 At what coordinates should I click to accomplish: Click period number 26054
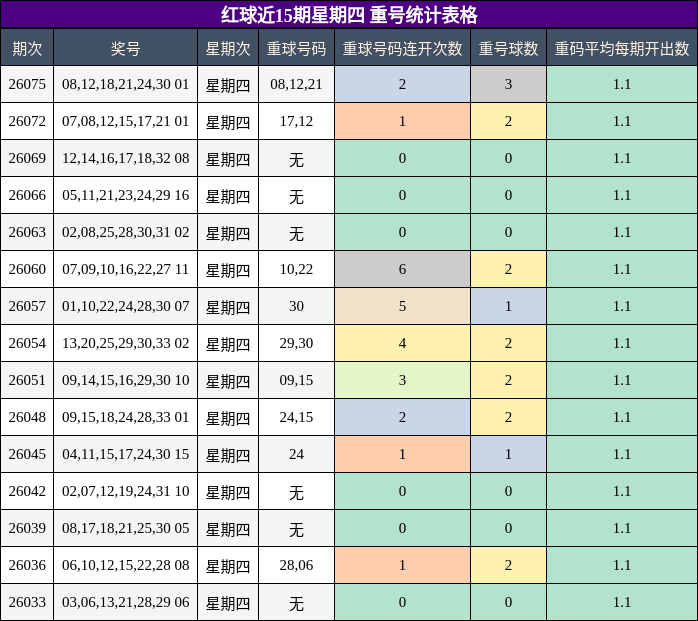27,343
